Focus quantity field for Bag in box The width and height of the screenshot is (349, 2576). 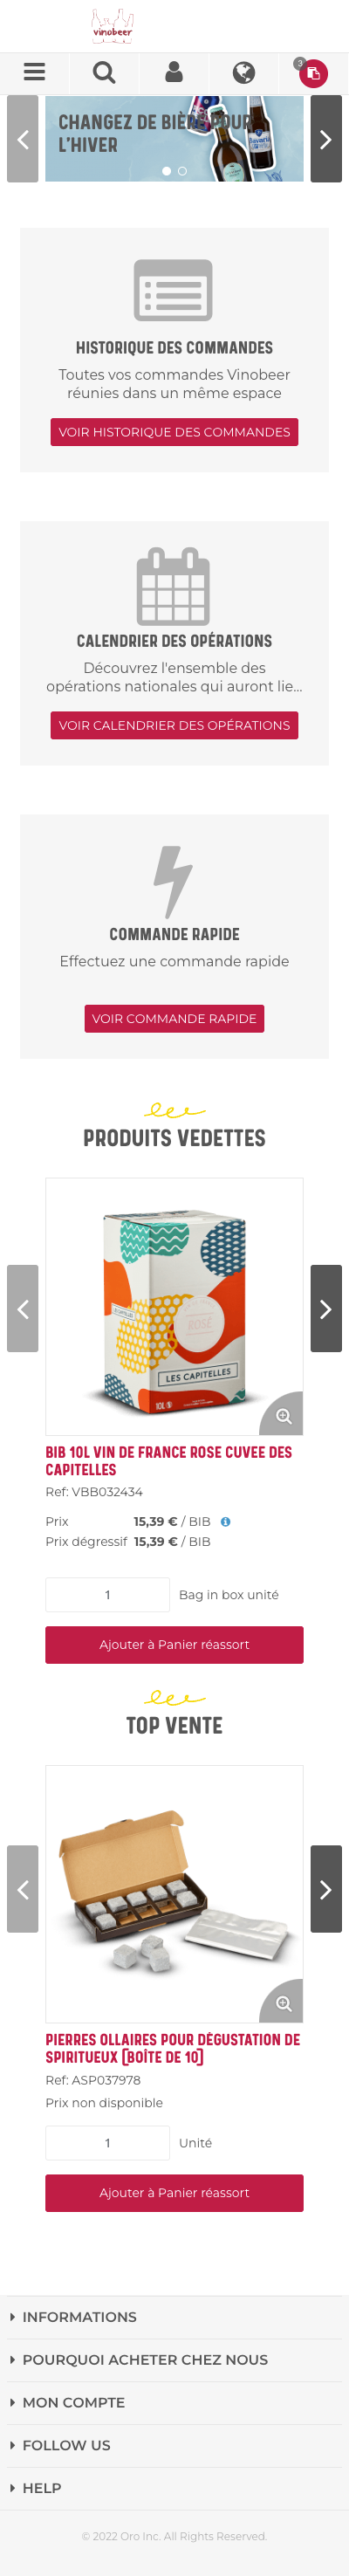click(x=107, y=1595)
